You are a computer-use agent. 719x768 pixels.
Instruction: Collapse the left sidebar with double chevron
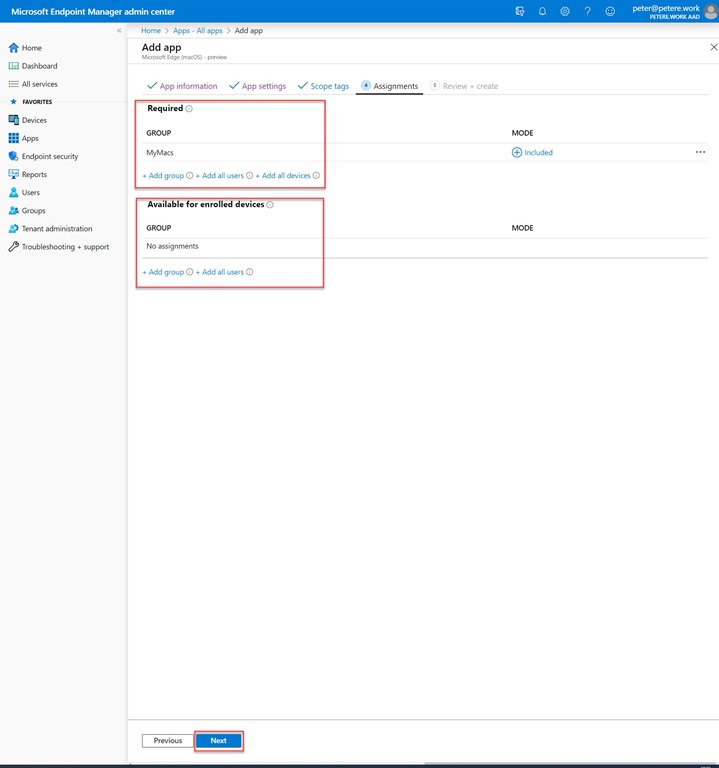point(119,31)
